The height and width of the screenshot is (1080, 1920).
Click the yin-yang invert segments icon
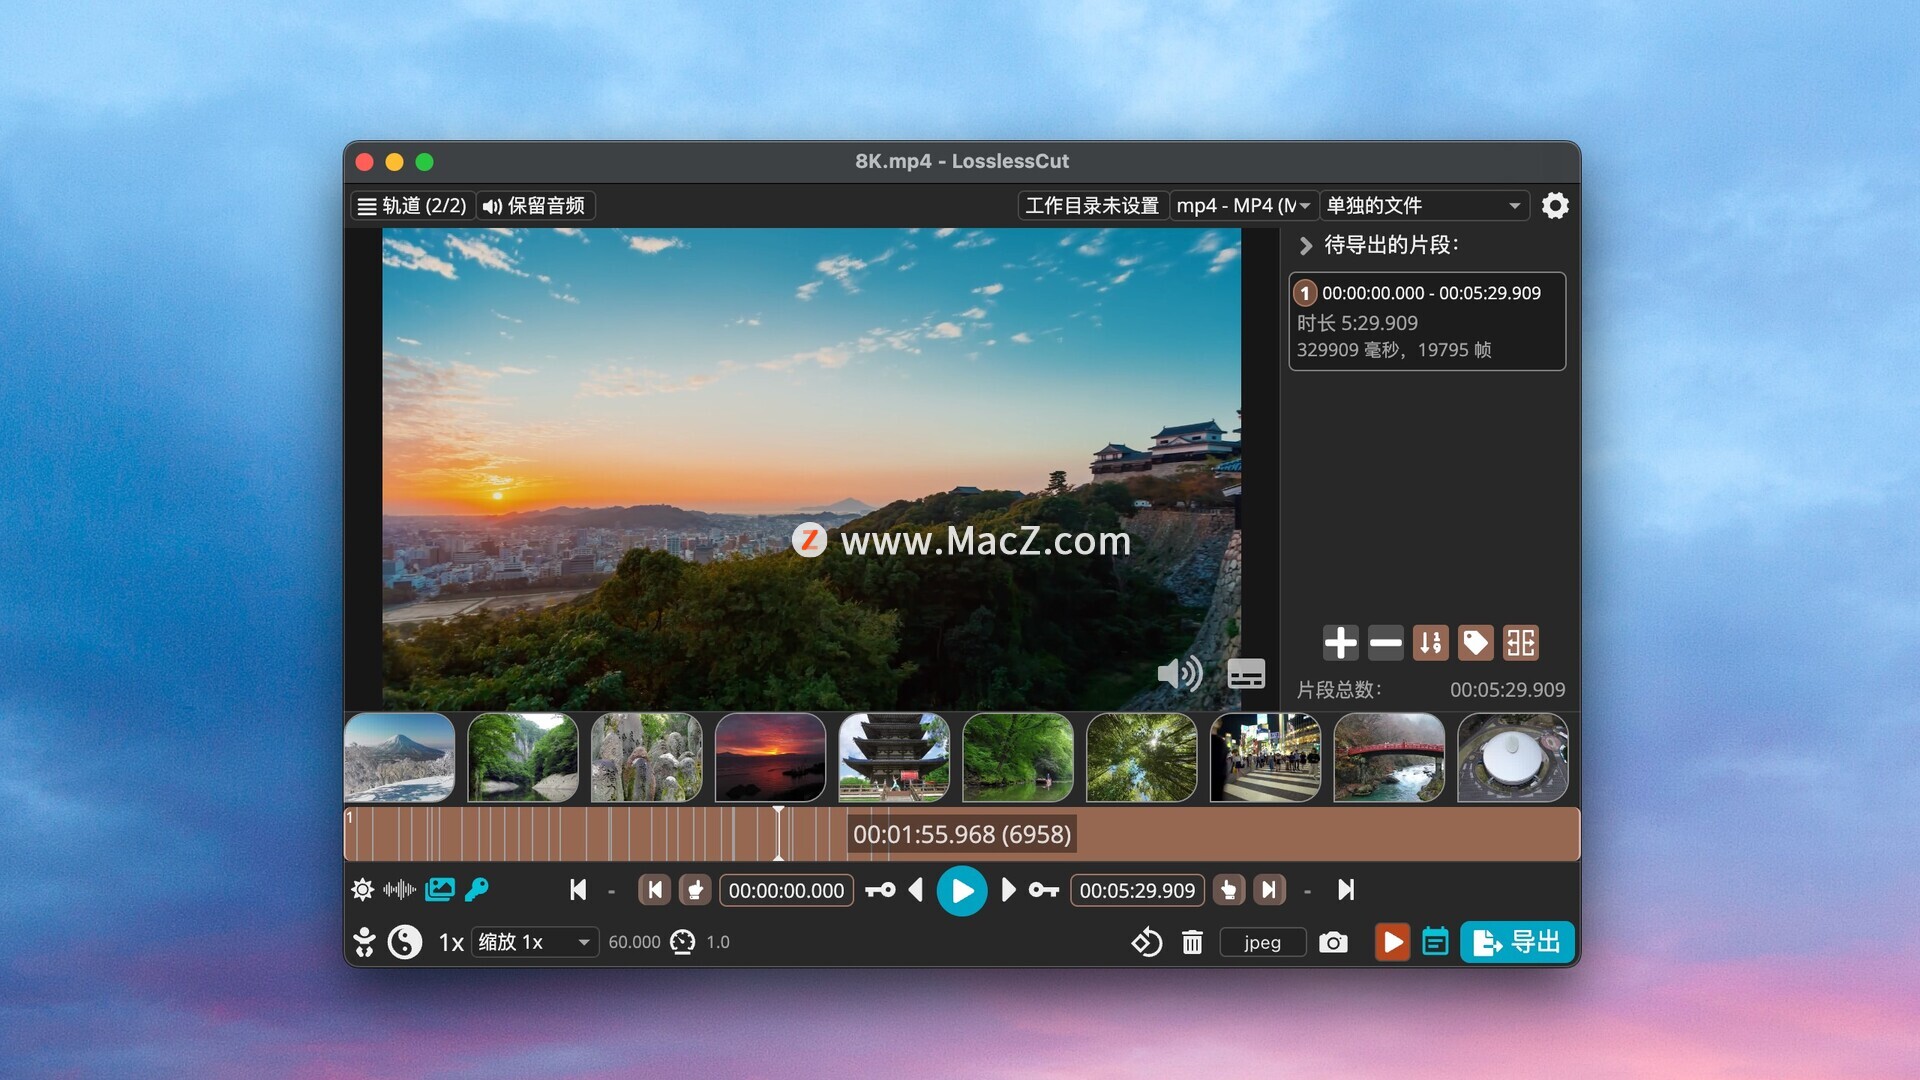click(405, 942)
